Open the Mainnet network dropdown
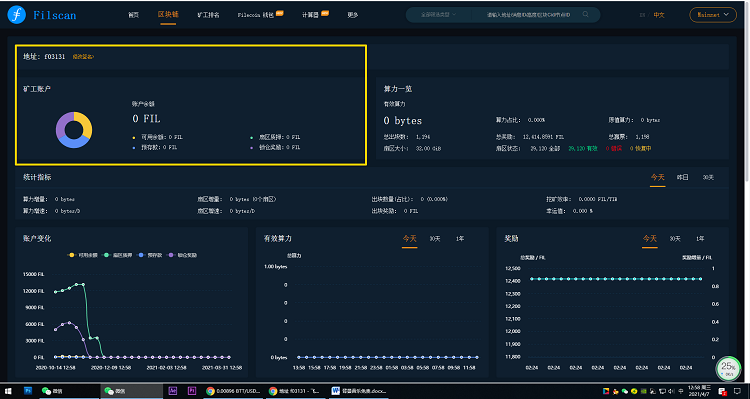This screenshot has width=750, height=399. tap(713, 15)
